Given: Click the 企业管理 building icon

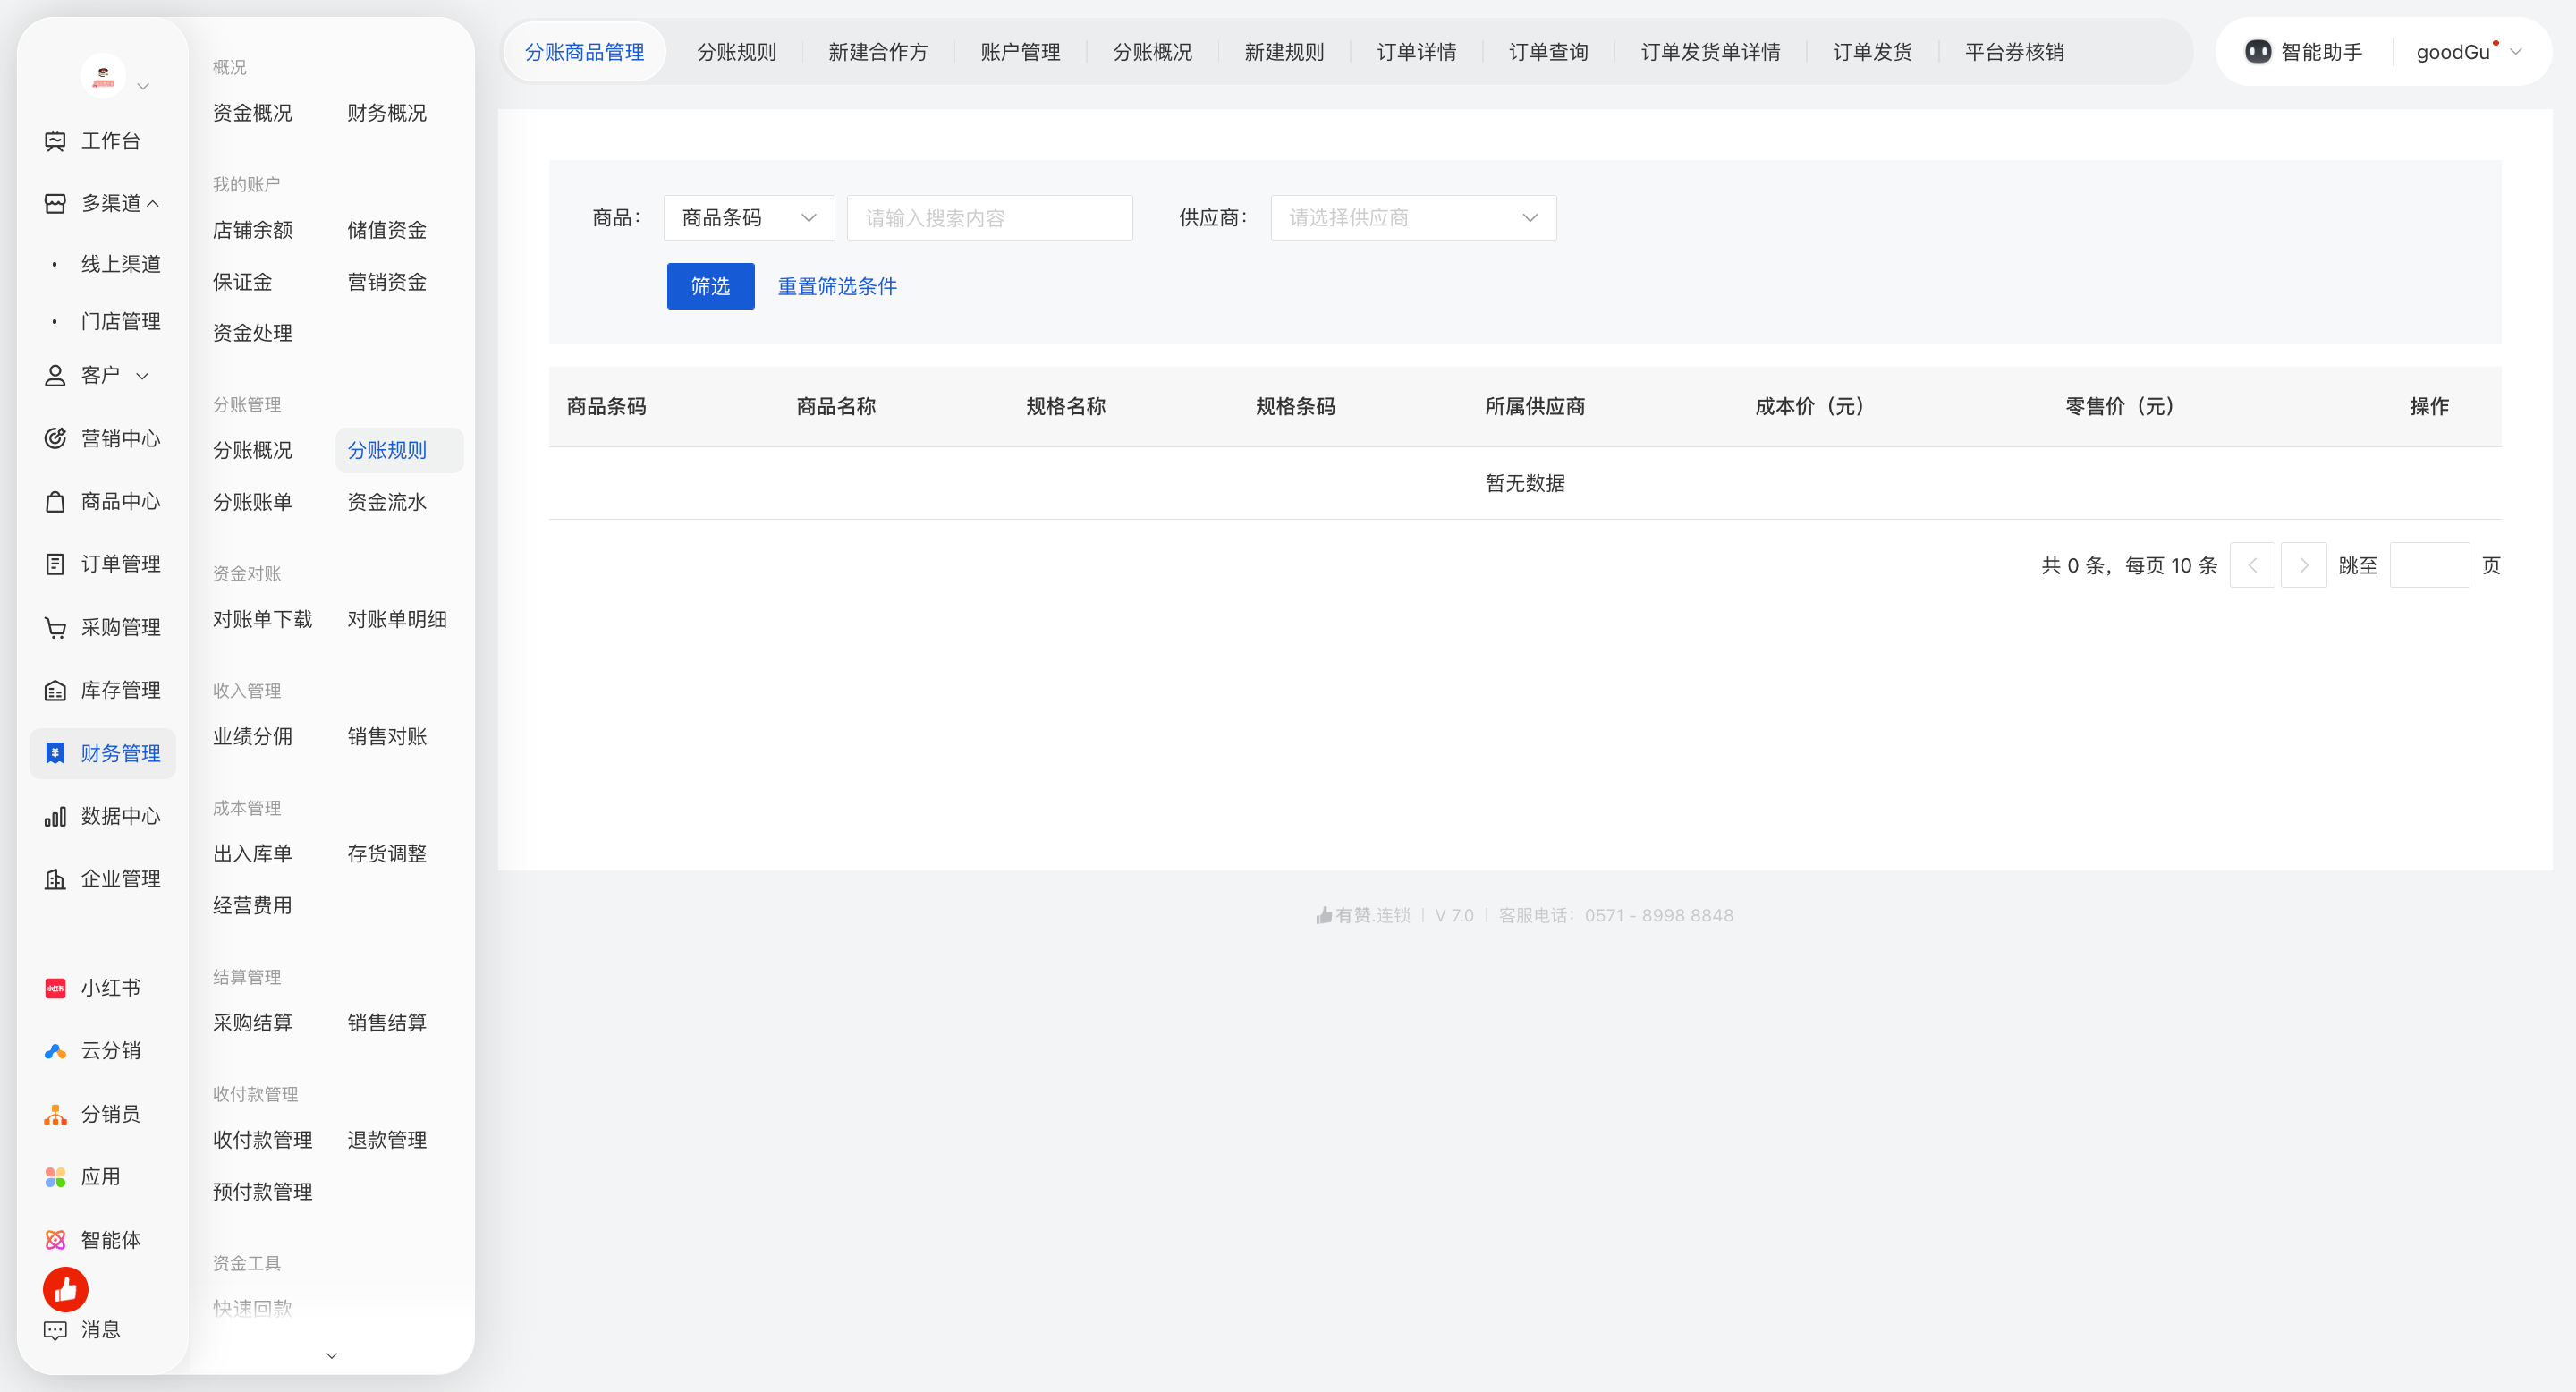Looking at the screenshot, I should 55,880.
